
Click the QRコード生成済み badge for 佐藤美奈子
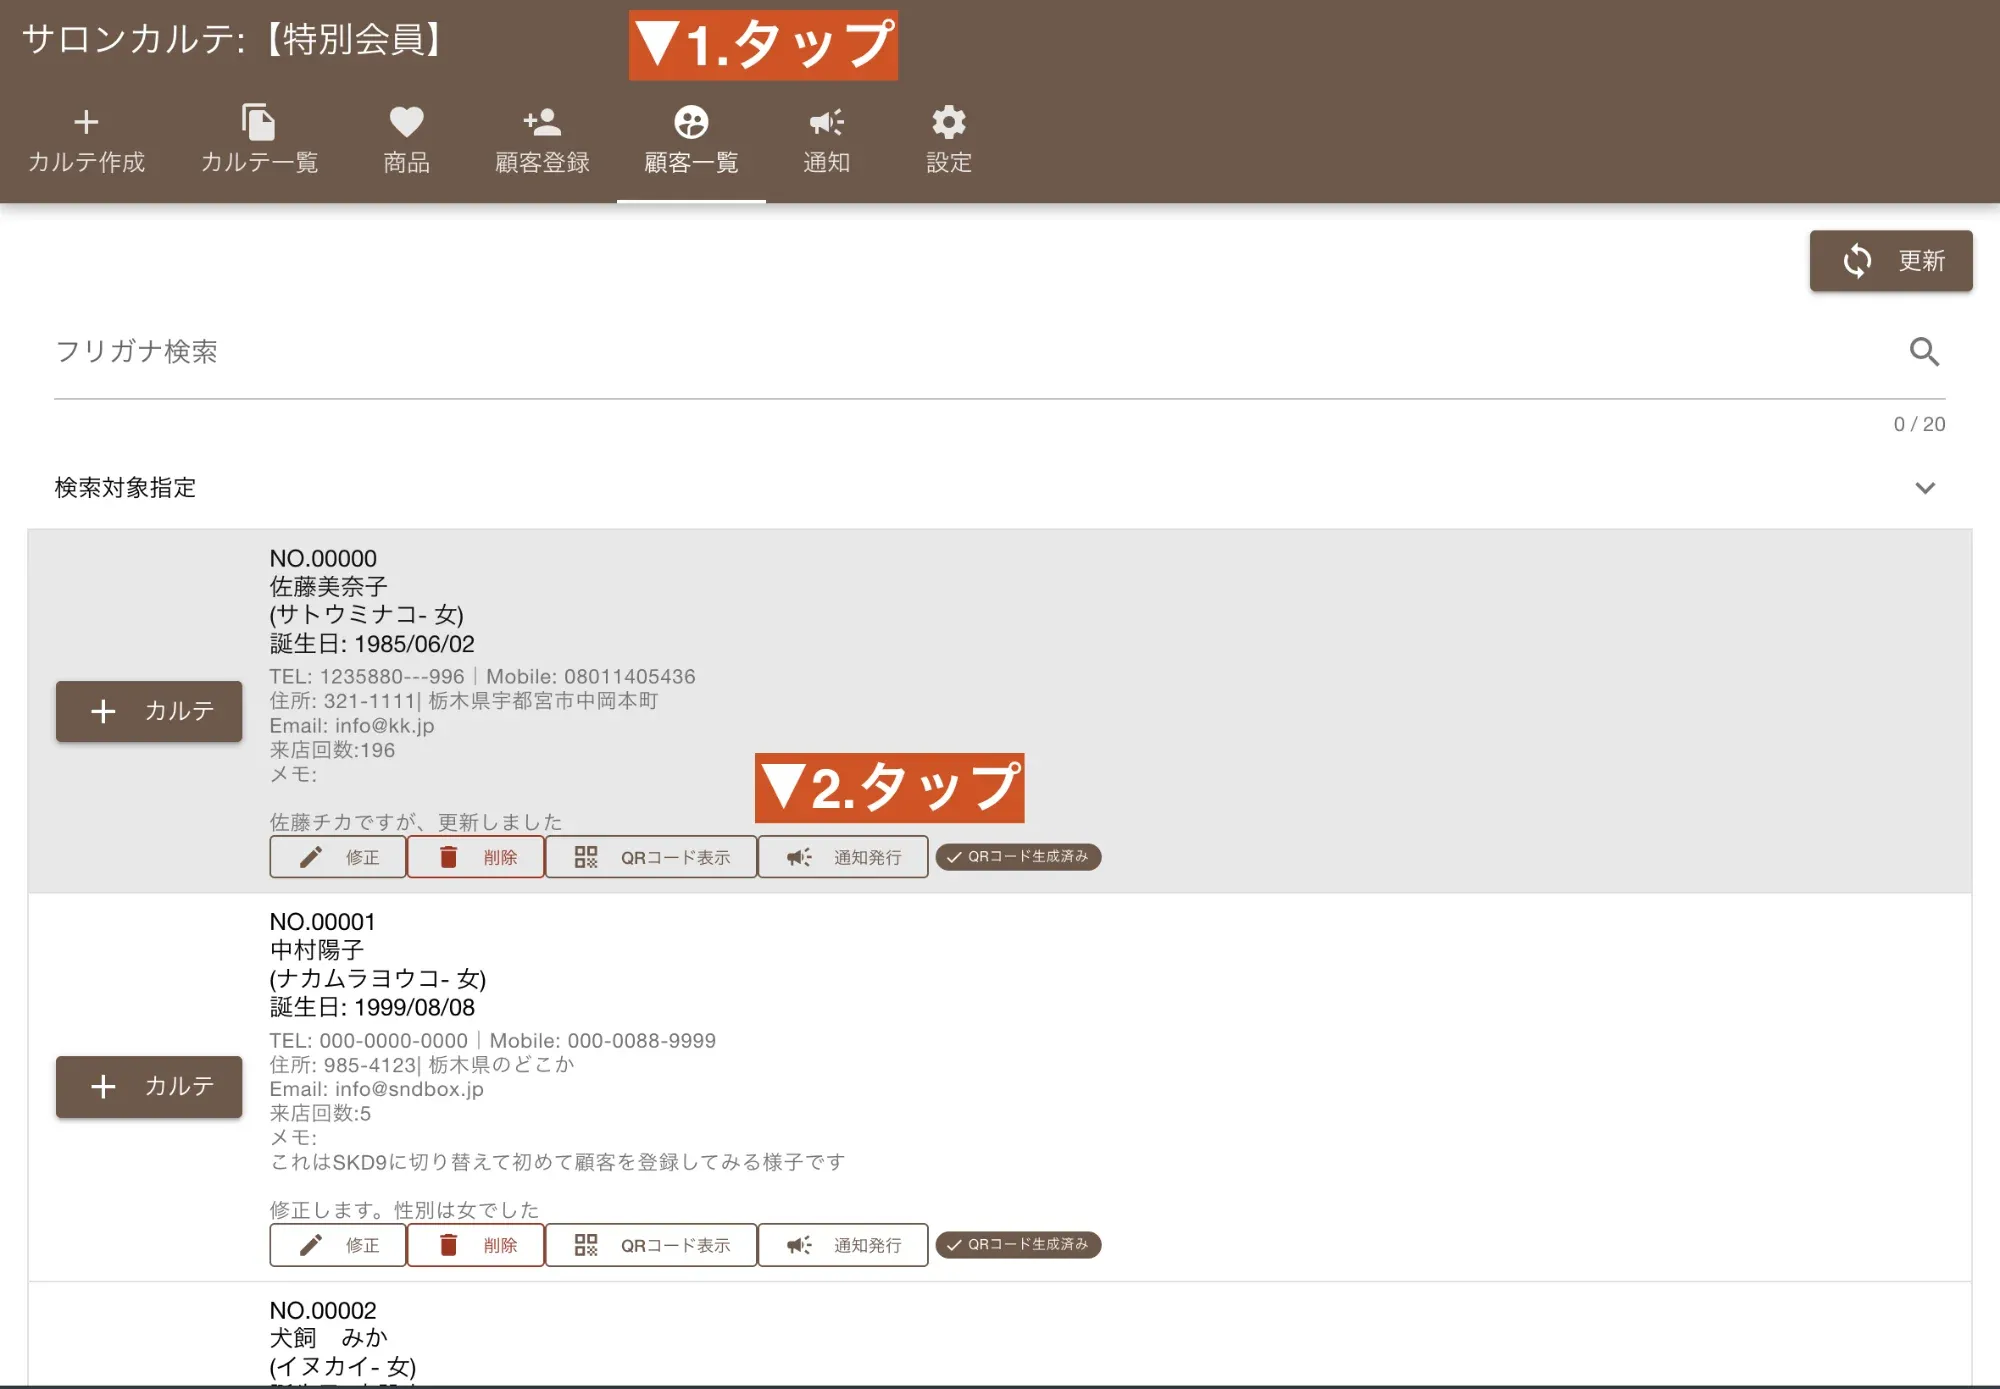[1017, 856]
